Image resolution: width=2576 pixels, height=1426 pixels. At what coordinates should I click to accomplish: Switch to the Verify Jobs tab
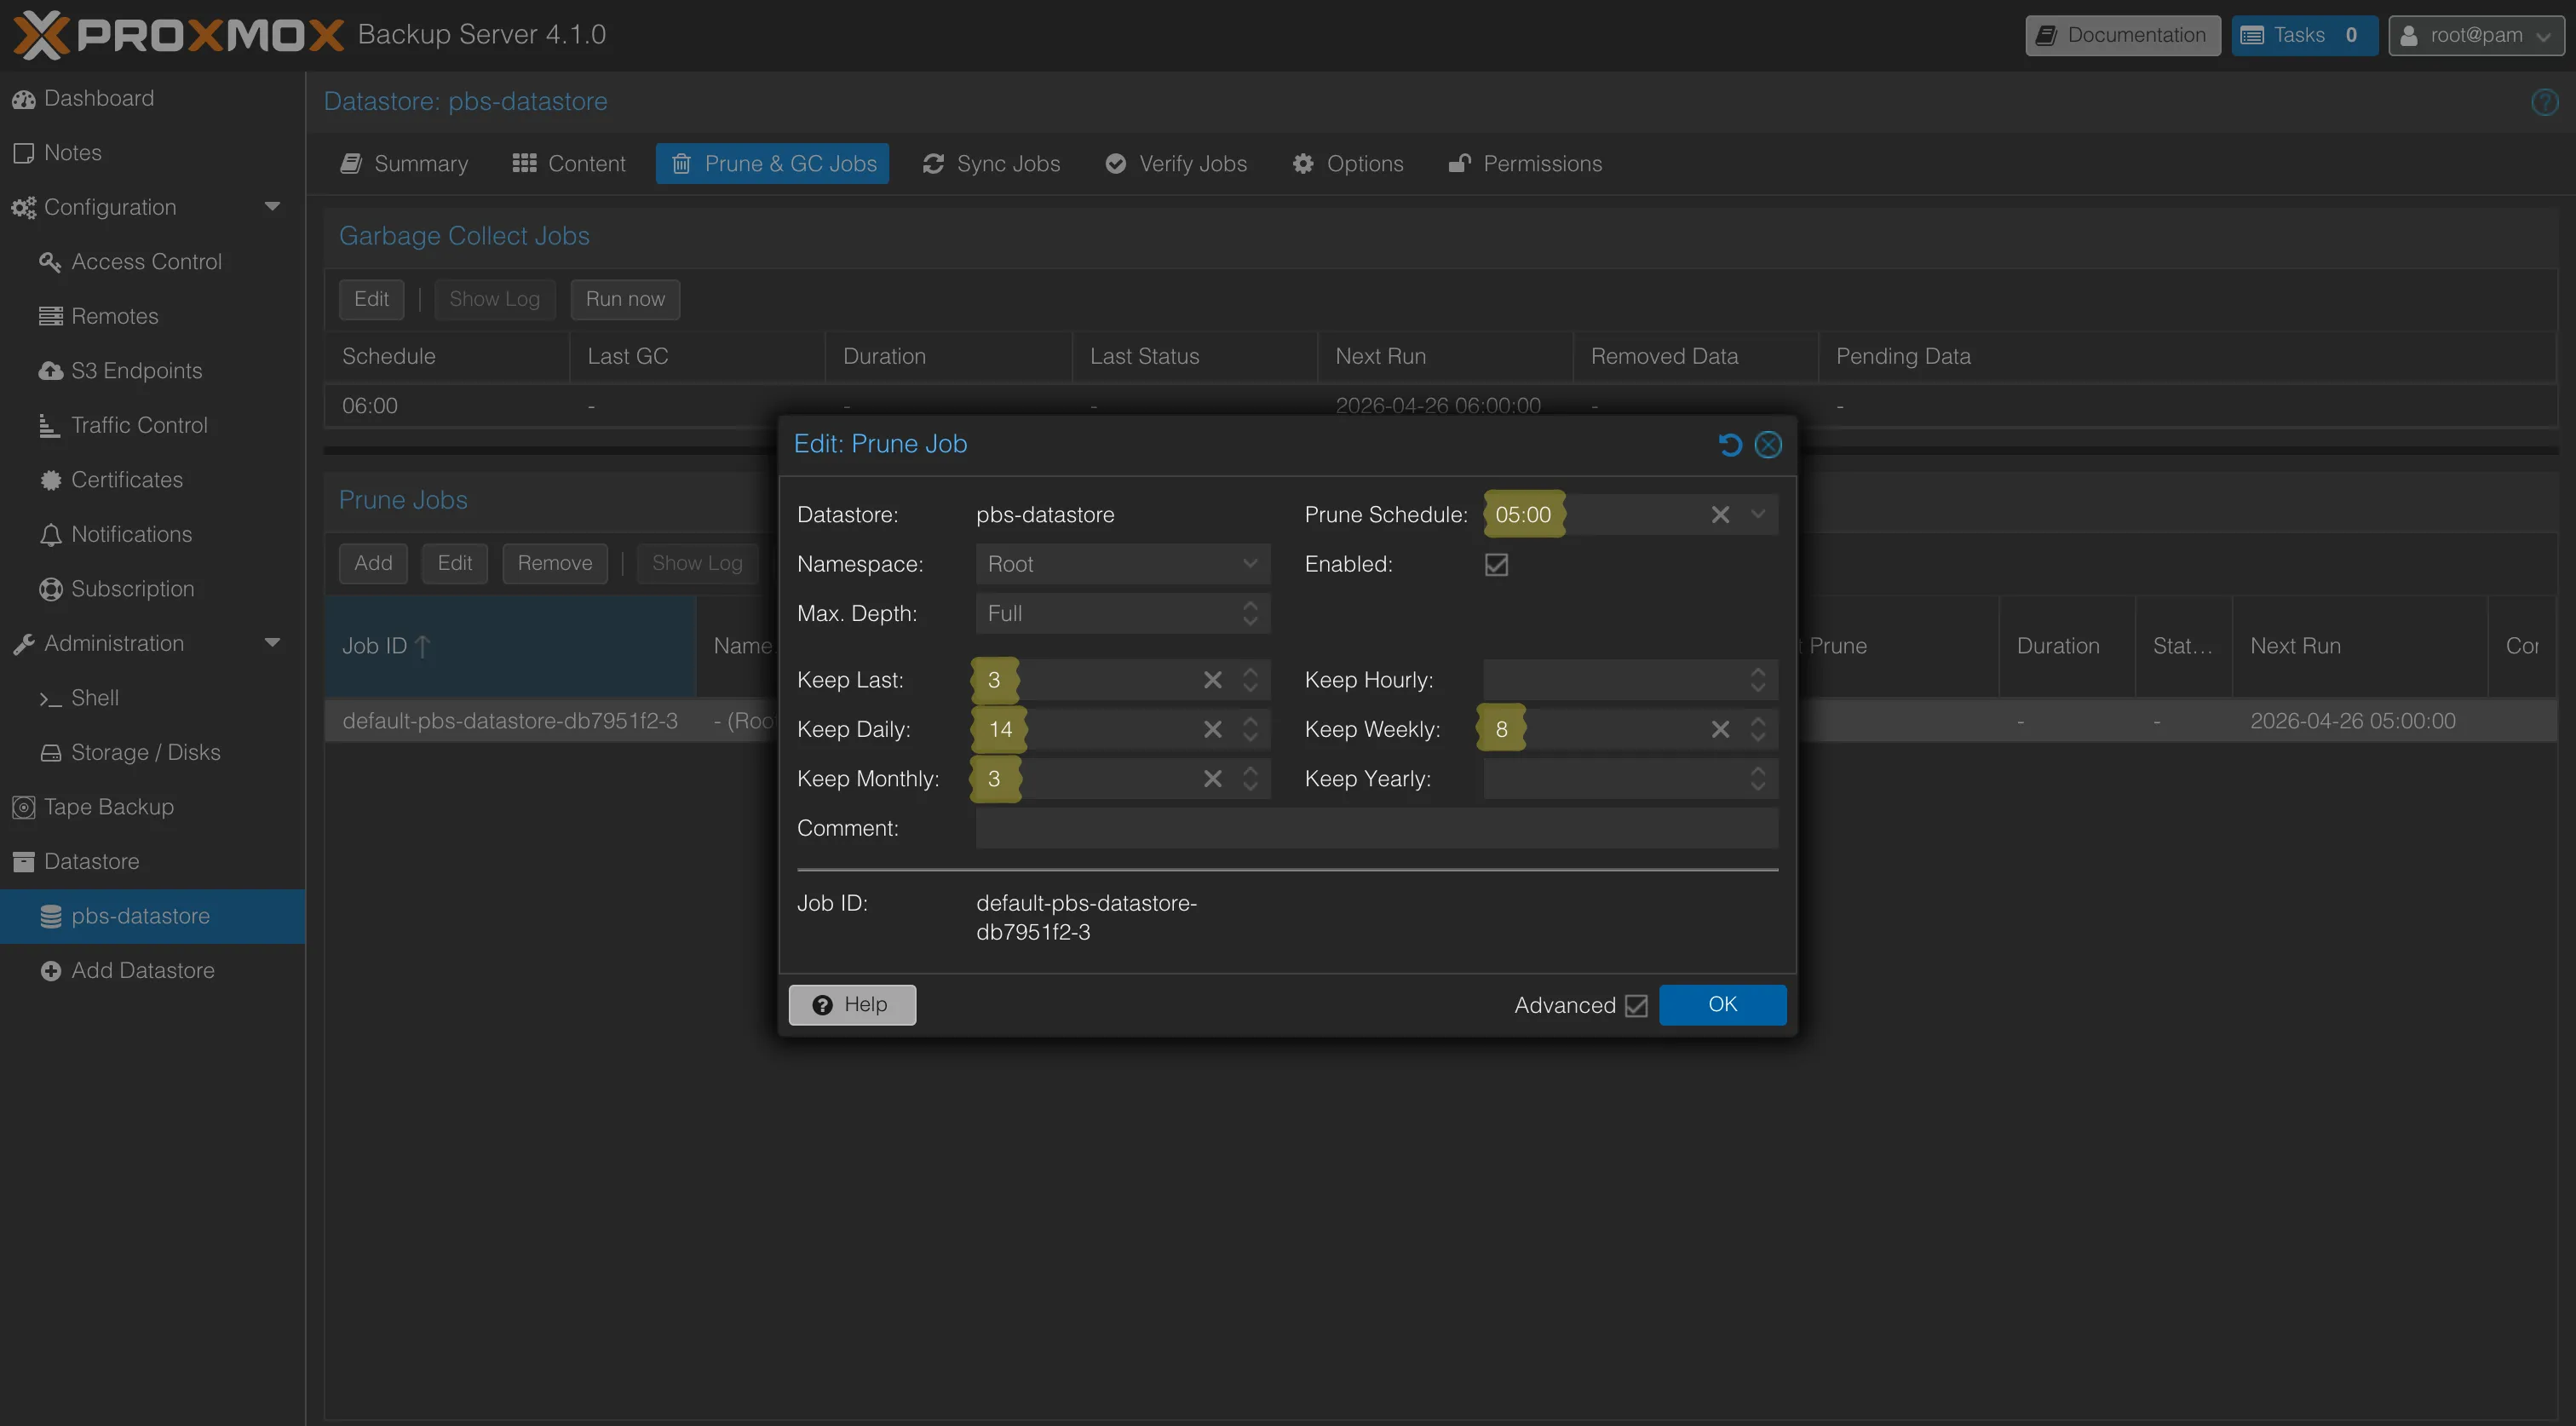[1176, 164]
